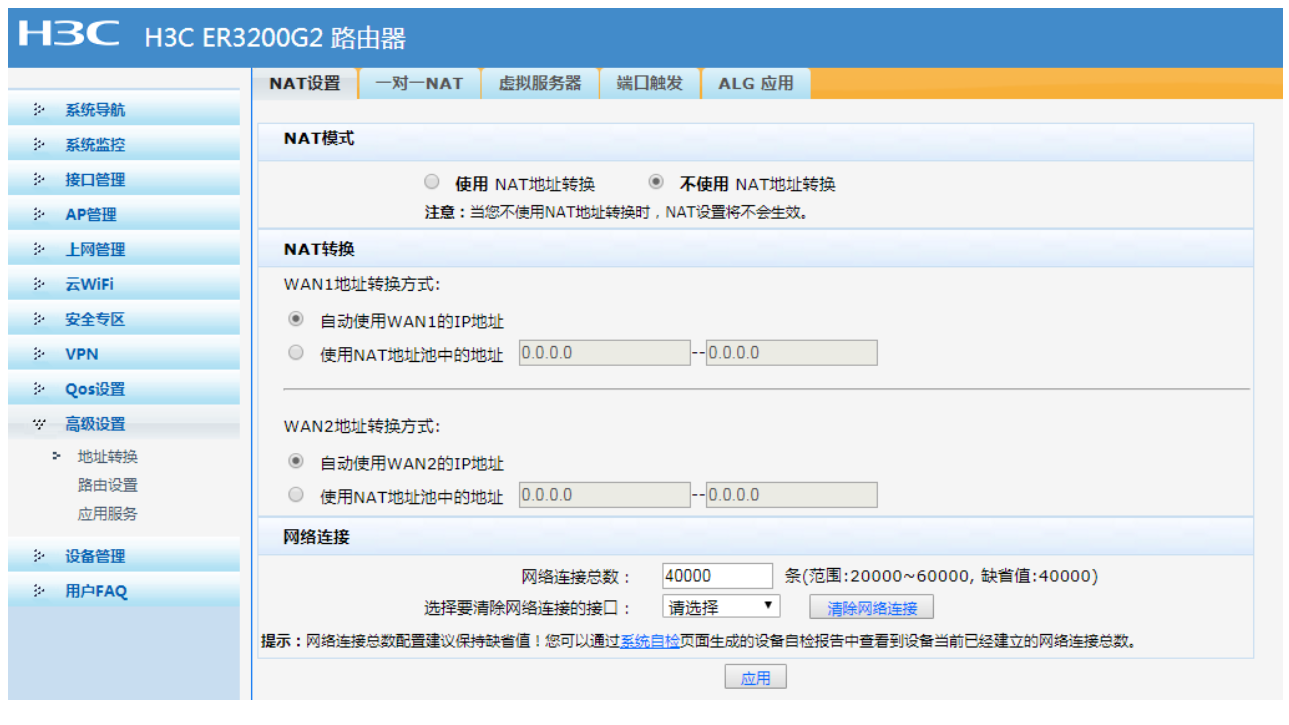
Task: Click WAN2 NAT pool end address field
Action: (792, 495)
